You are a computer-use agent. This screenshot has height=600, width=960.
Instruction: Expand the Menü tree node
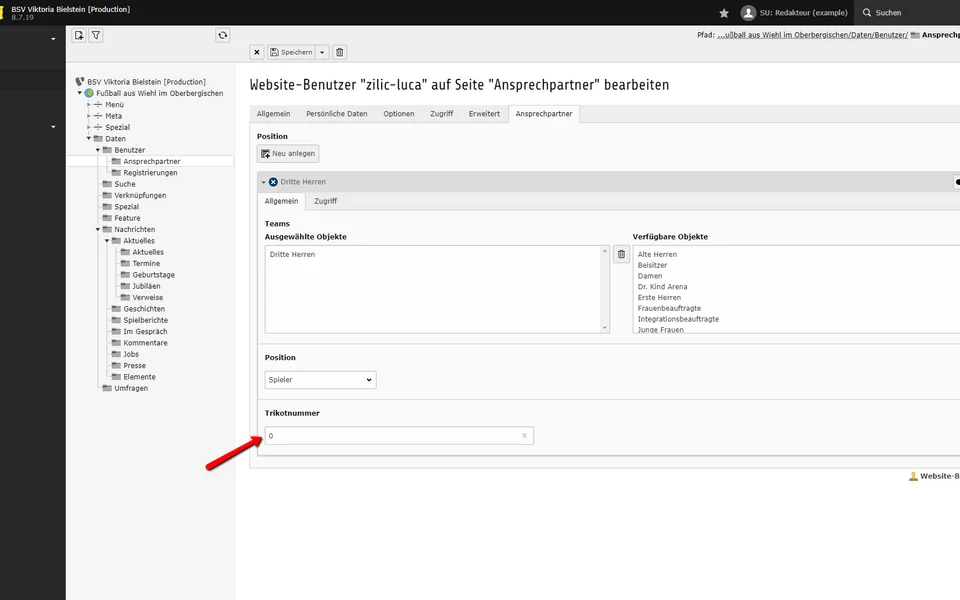click(89, 105)
